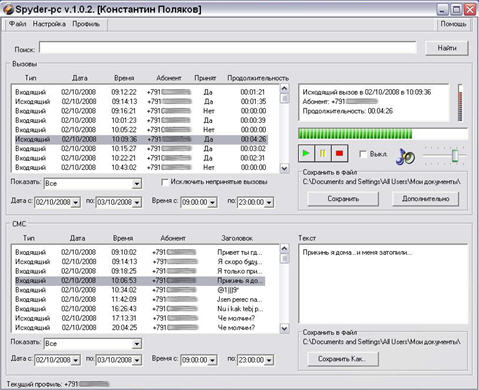The width and height of the screenshot is (479, 390).
Task: Open the Настройка menu
Action: [49, 24]
